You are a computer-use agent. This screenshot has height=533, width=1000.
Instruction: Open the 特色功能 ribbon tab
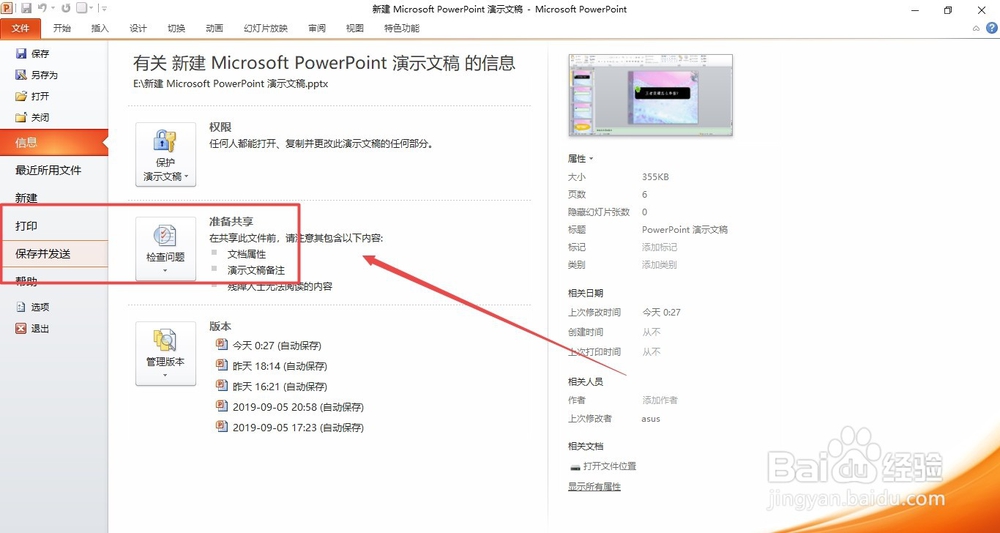pos(402,29)
